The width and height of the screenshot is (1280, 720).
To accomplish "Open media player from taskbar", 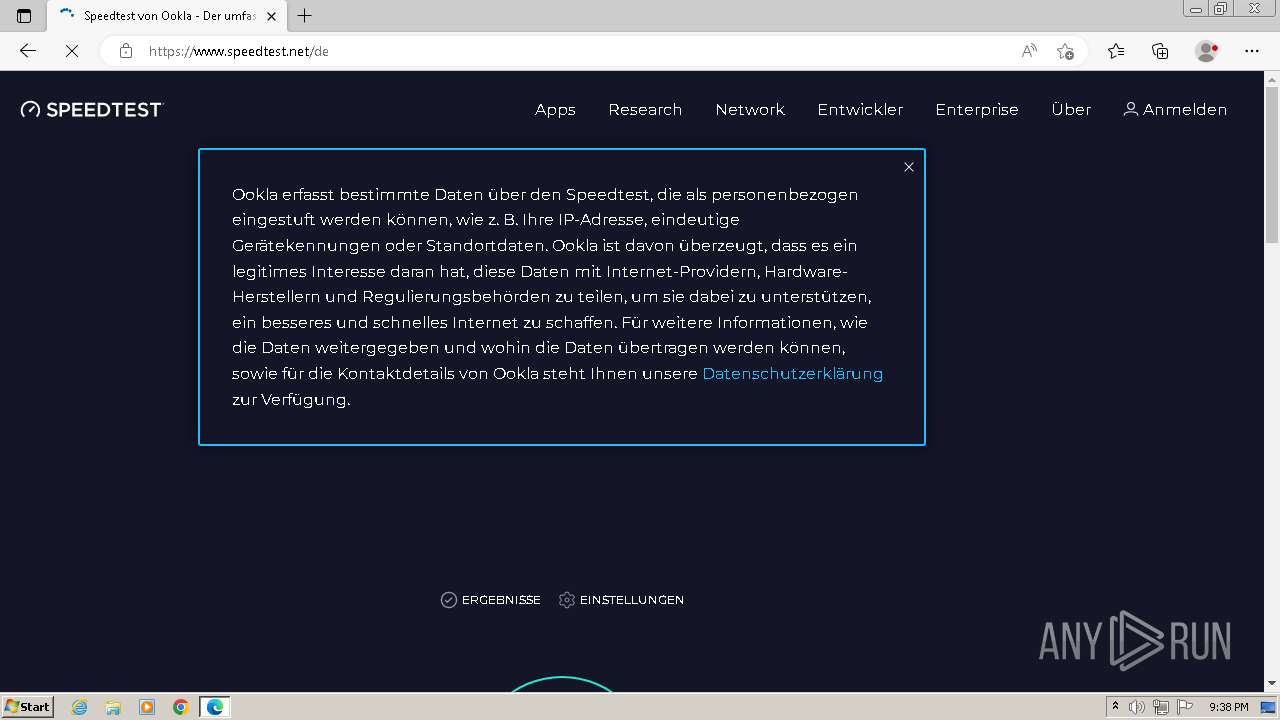I will tap(147, 707).
